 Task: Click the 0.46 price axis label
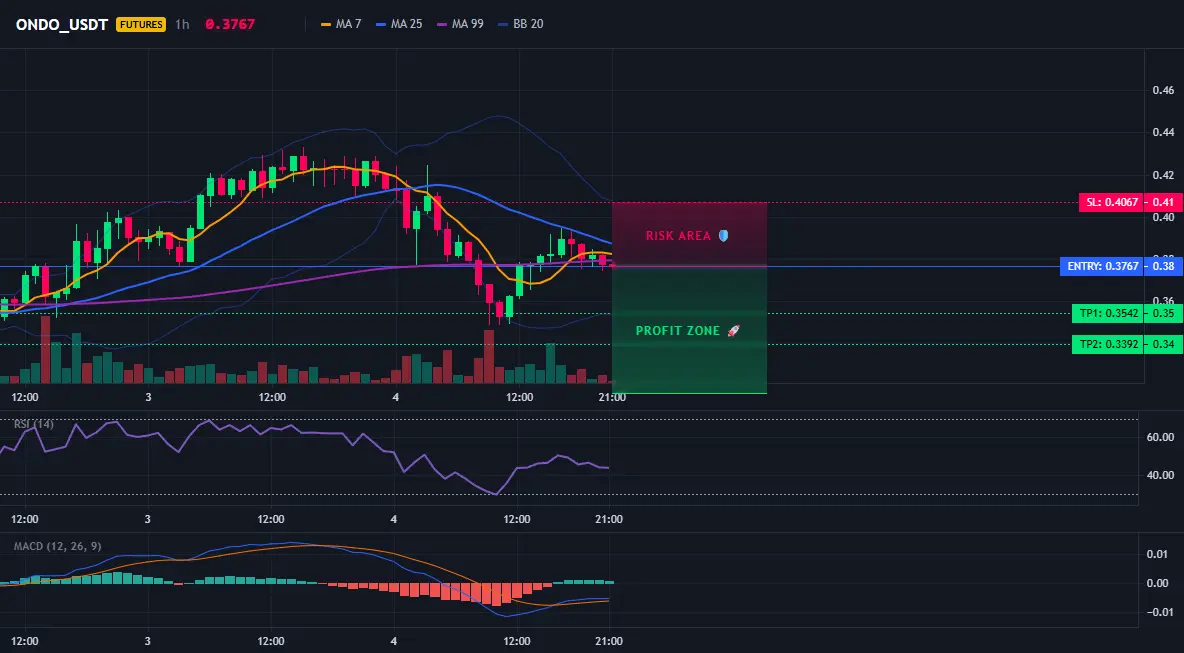pos(1163,90)
